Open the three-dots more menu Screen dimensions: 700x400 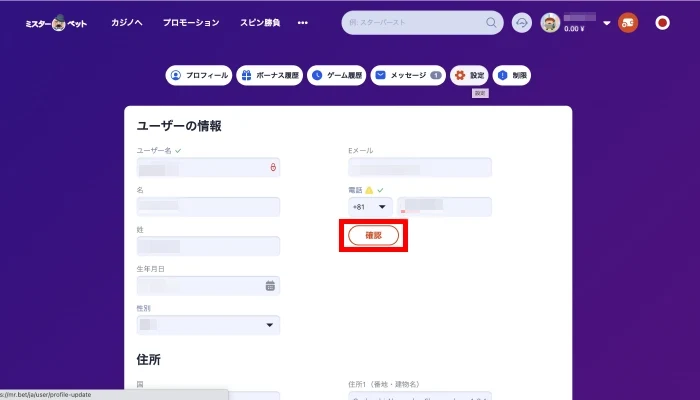point(303,22)
